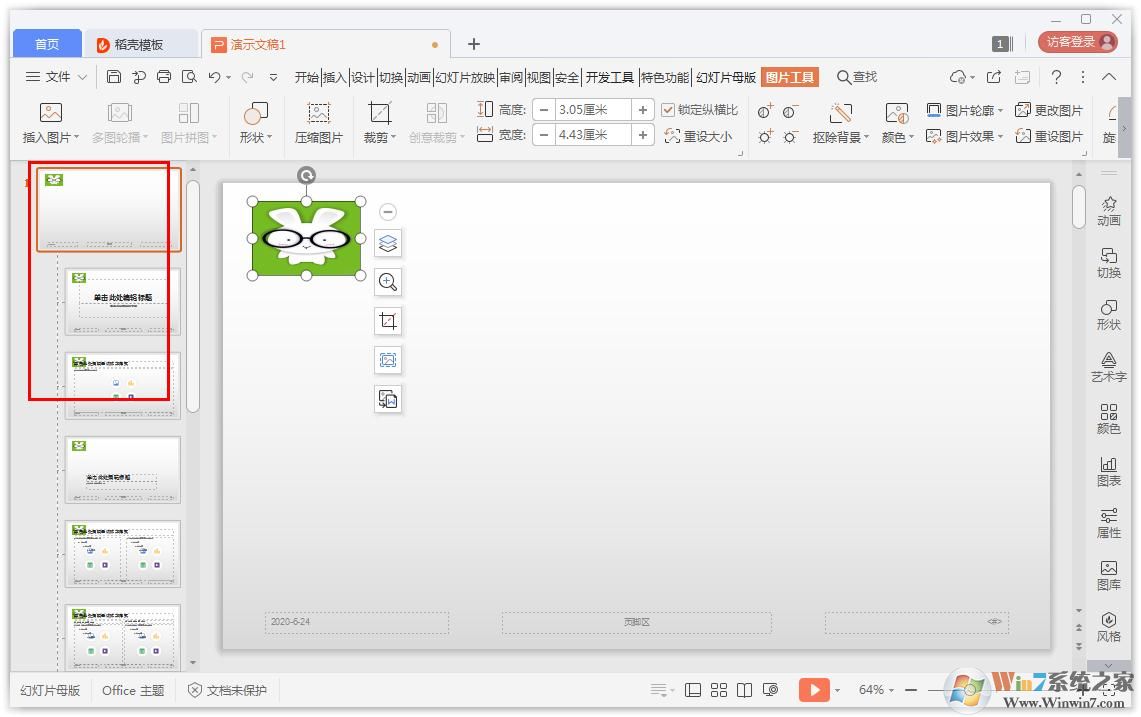Select the second layout thumbnail with title placeholder
This screenshot has width=1141, height=717.
[122, 301]
